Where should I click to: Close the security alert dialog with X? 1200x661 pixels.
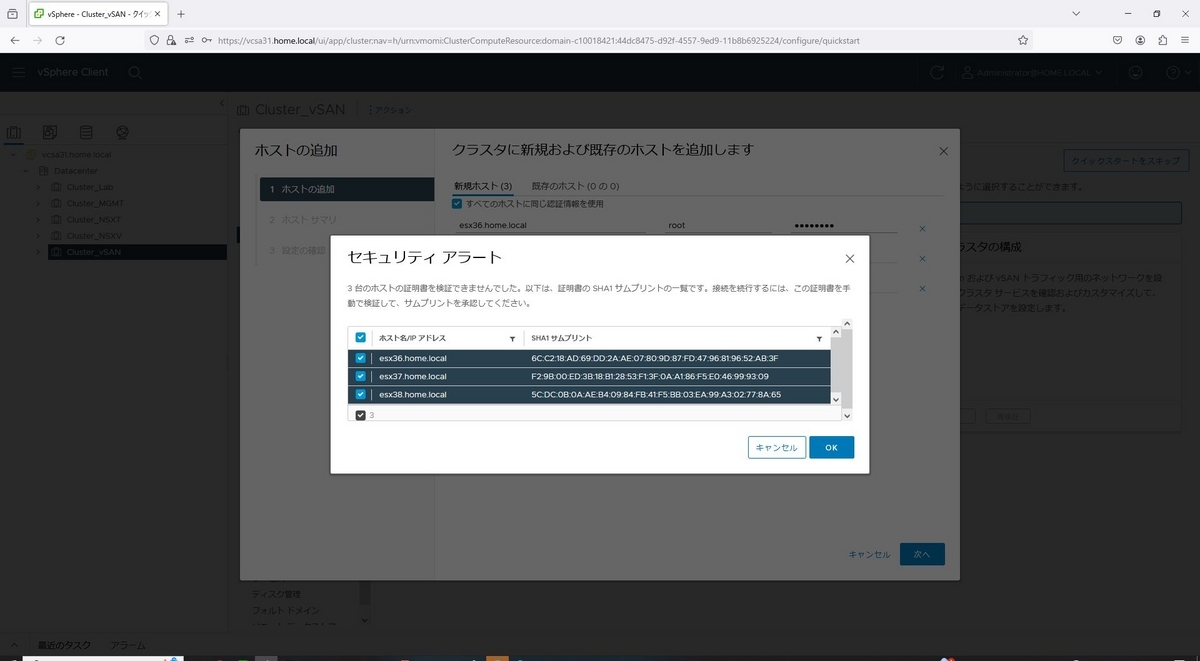coord(849,258)
